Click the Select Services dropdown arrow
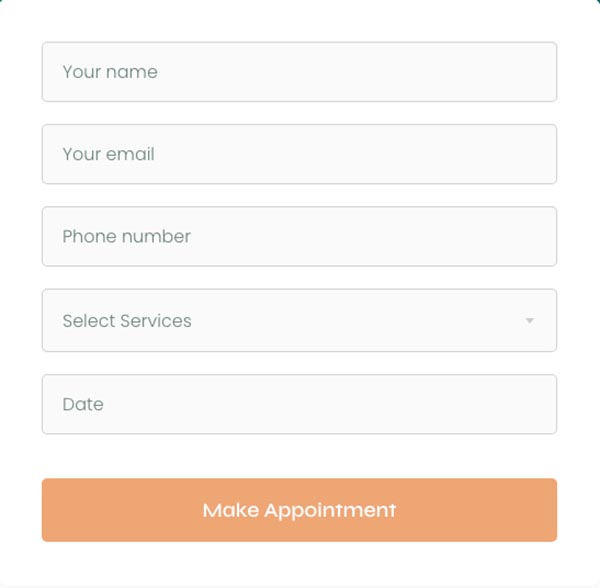 click(x=529, y=321)
